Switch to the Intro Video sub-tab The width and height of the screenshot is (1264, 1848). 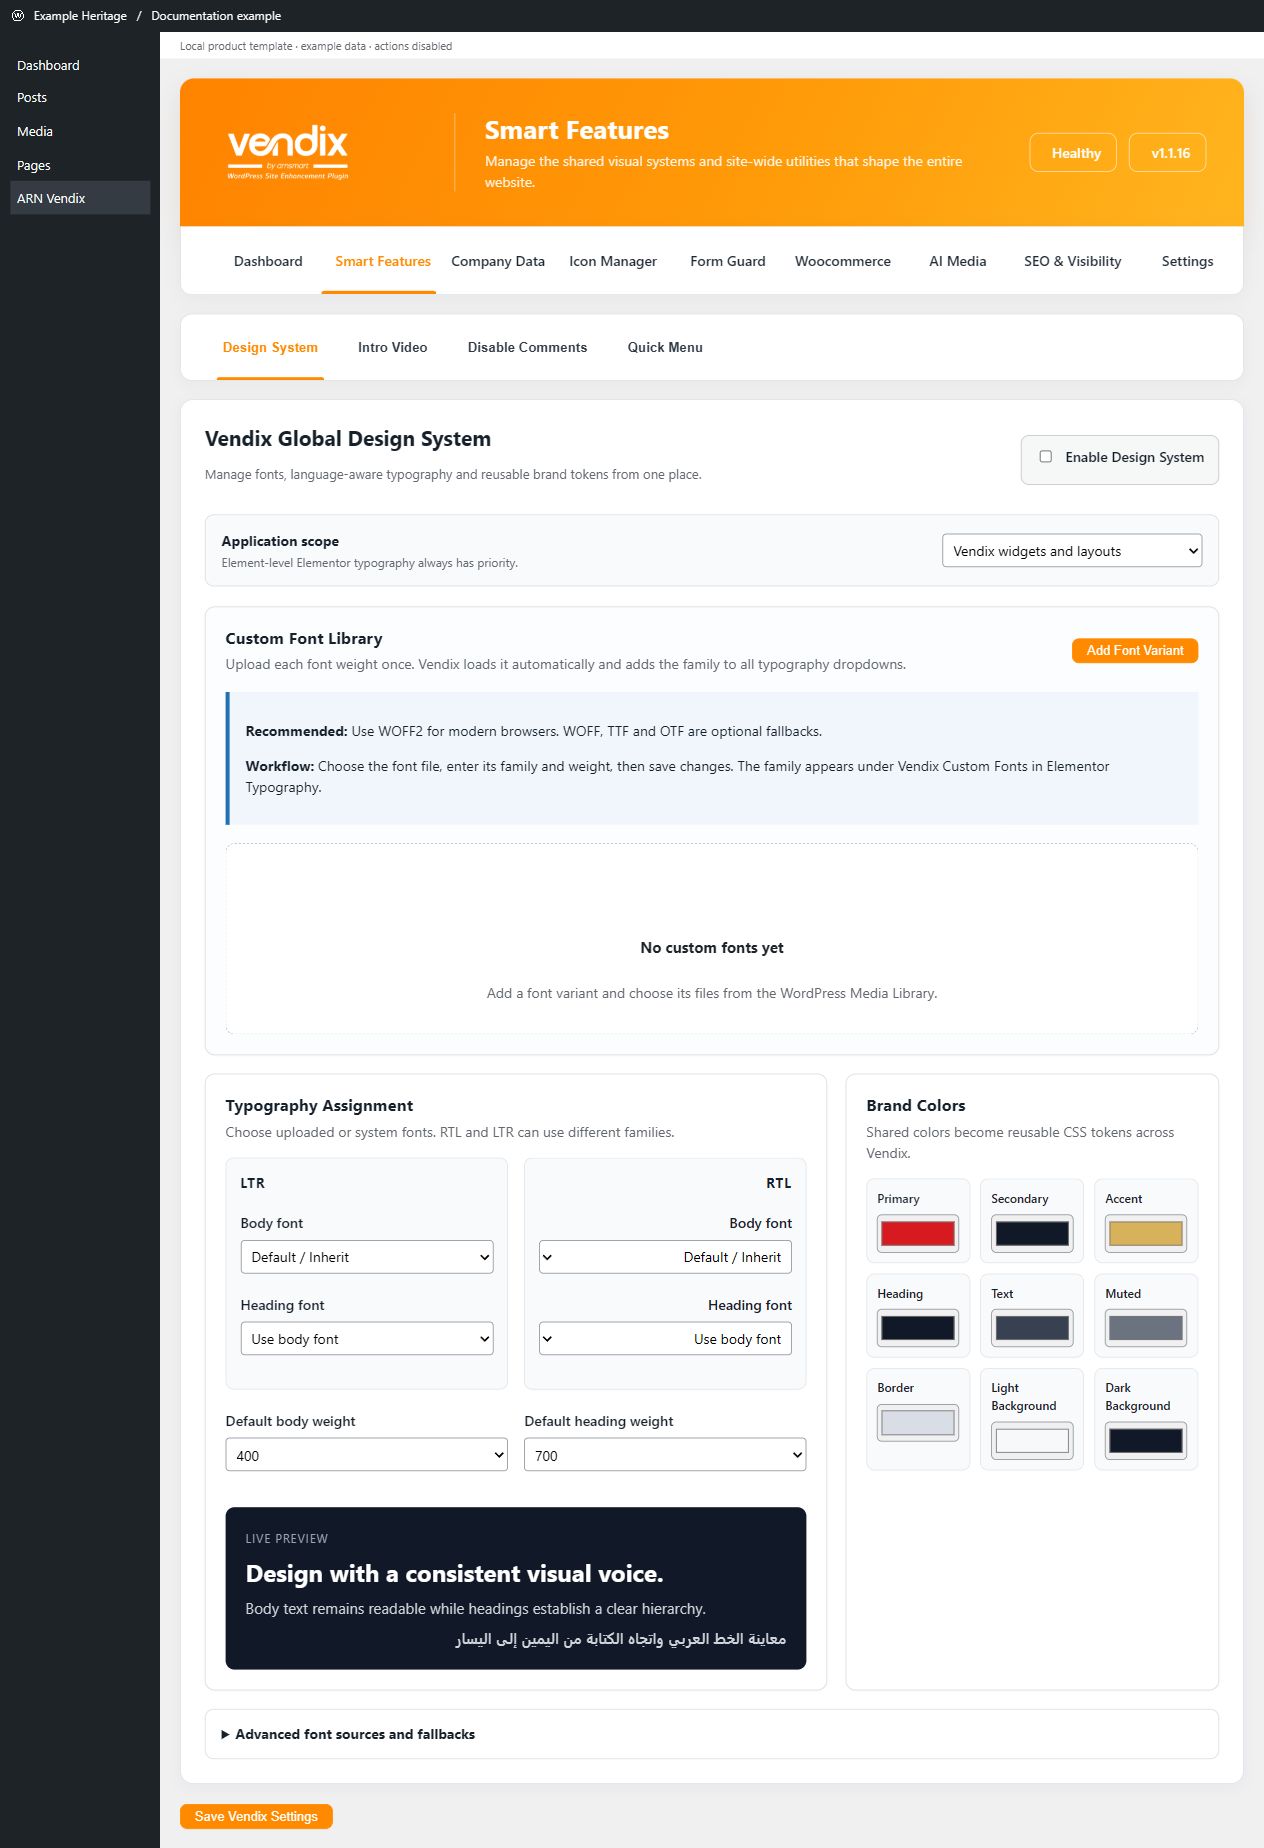tap(393, 347)
